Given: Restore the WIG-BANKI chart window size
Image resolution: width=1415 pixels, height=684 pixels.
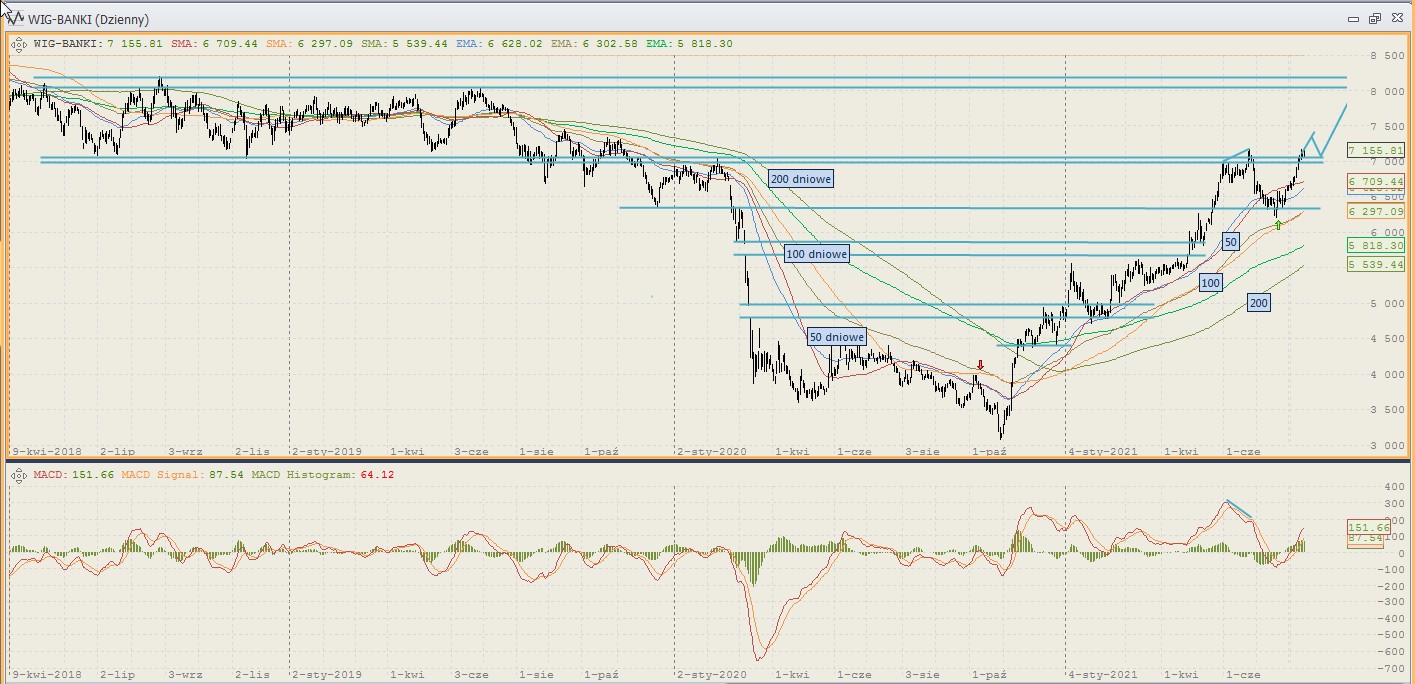Looking at the screenshot, I should (1375, 18).
